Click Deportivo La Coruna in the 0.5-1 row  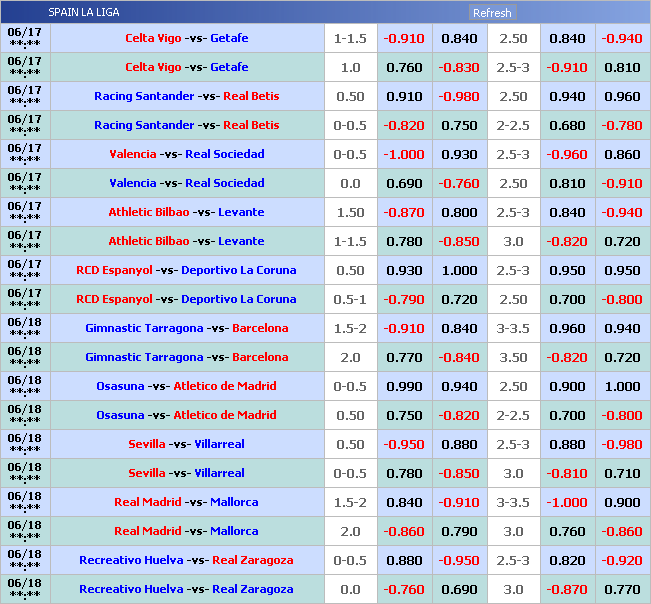click(238, 299)
